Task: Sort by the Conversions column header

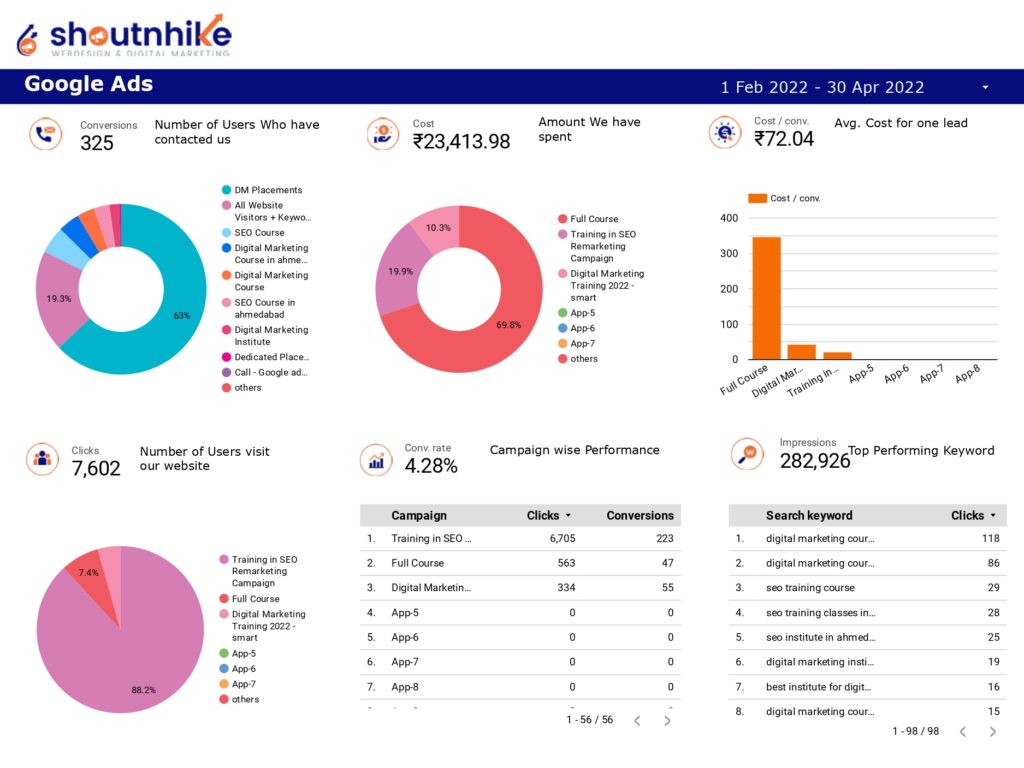Action: point(640,515)
